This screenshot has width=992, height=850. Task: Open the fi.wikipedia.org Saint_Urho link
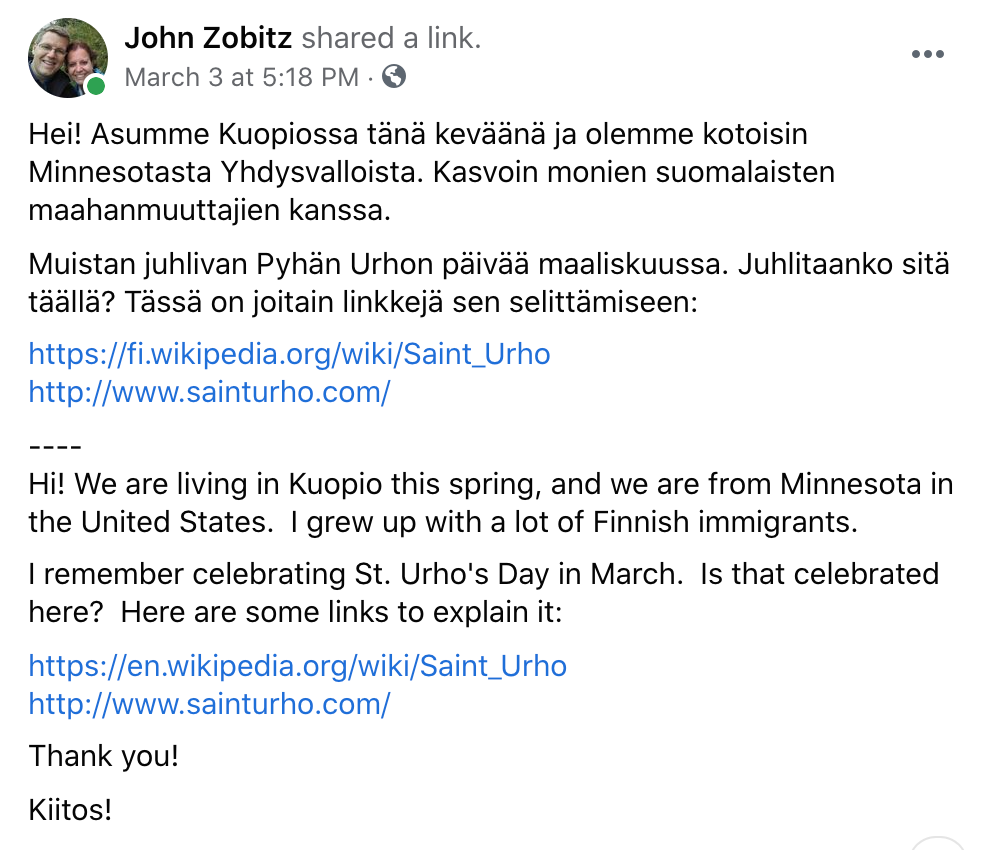pos(289,354)
